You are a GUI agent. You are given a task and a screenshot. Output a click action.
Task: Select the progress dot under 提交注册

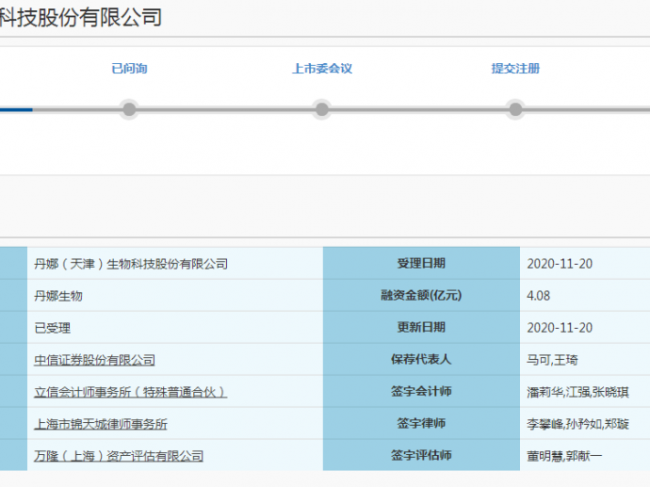(x=515, y=109)
